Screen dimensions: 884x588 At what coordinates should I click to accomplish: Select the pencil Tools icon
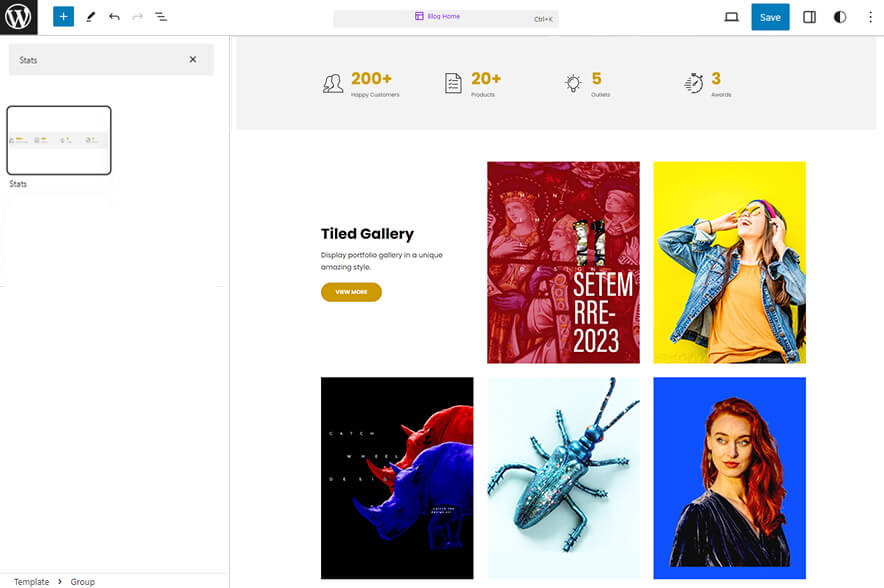(90, 17)
